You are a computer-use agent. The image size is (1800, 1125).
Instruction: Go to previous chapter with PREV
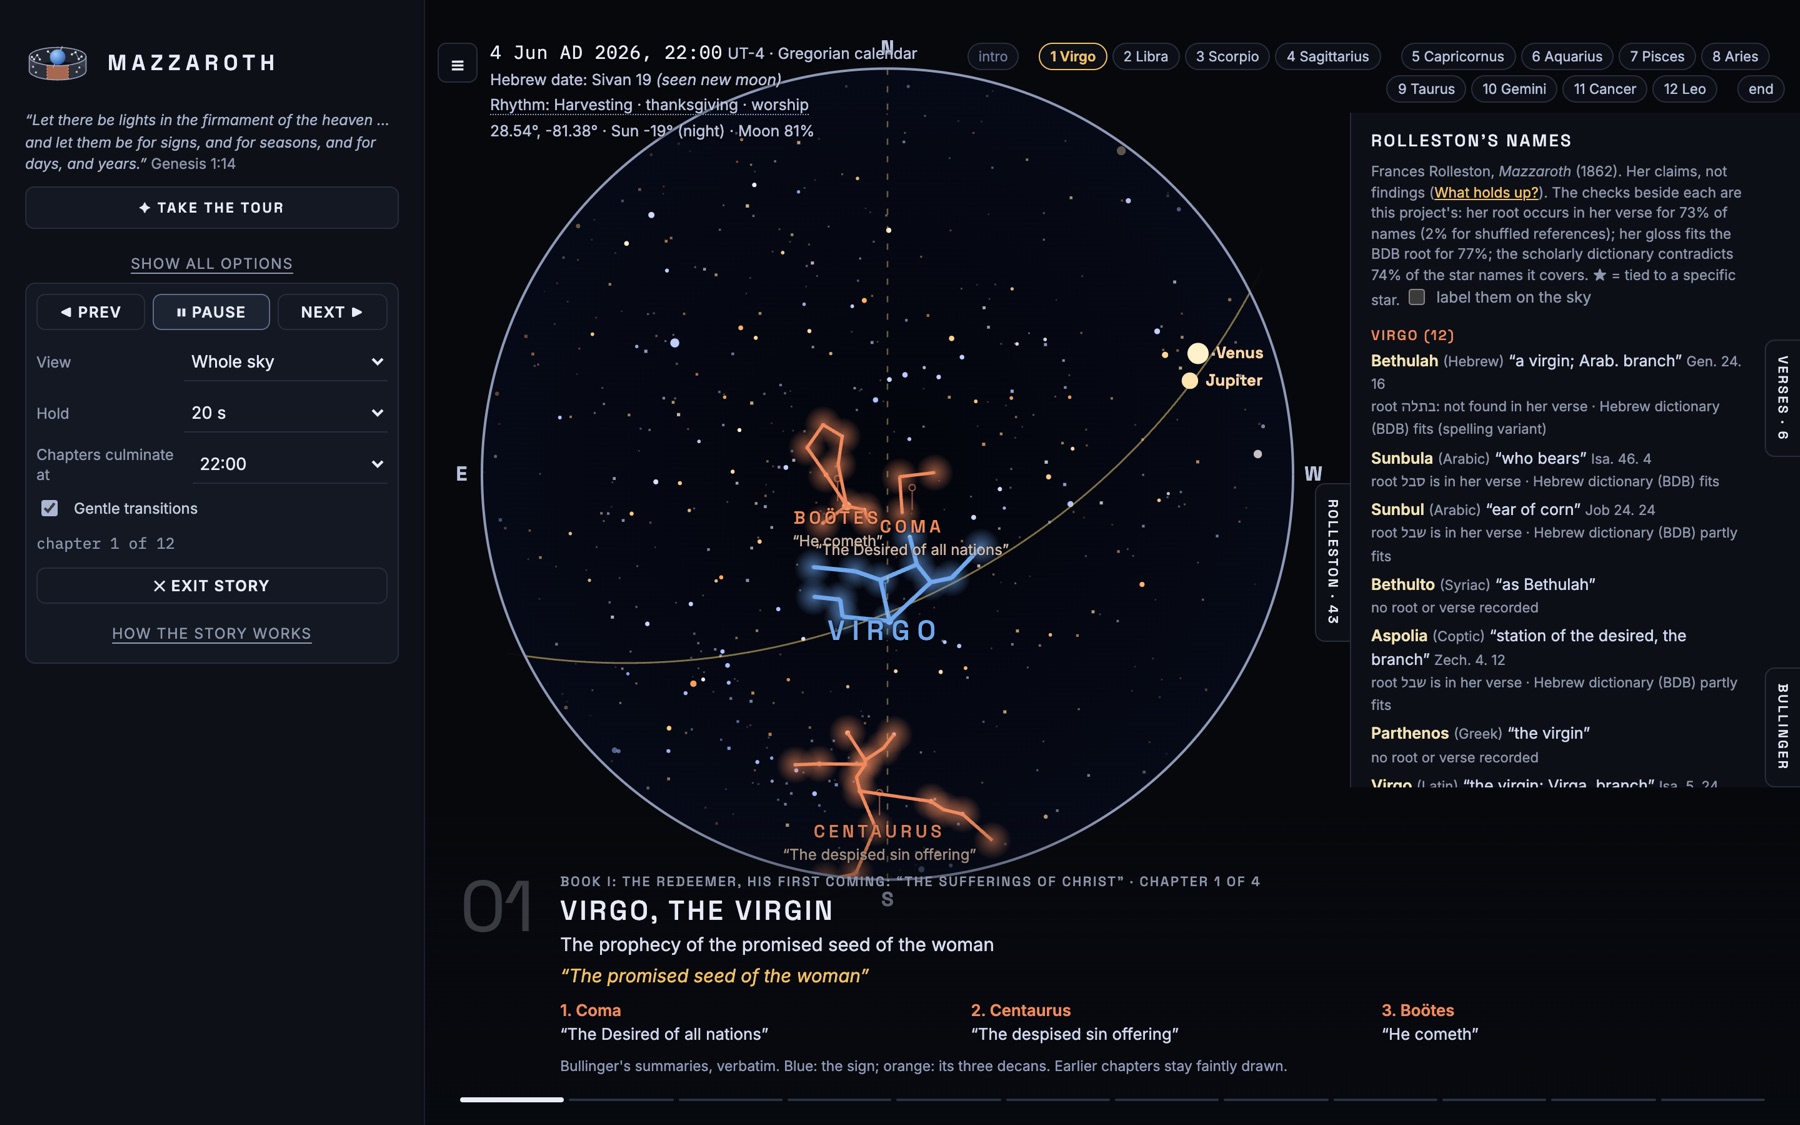click(x=91, y=312)
